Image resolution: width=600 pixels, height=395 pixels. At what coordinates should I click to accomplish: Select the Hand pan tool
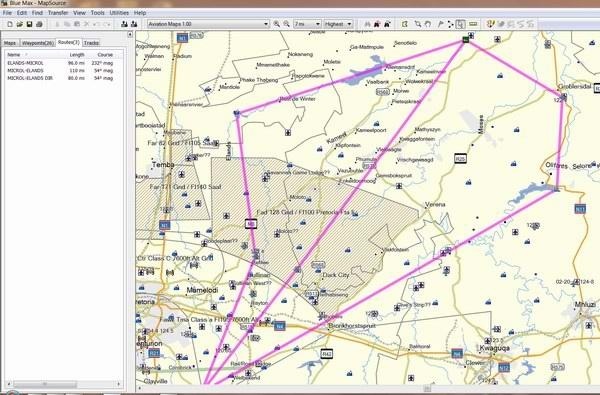click(428, 24)
